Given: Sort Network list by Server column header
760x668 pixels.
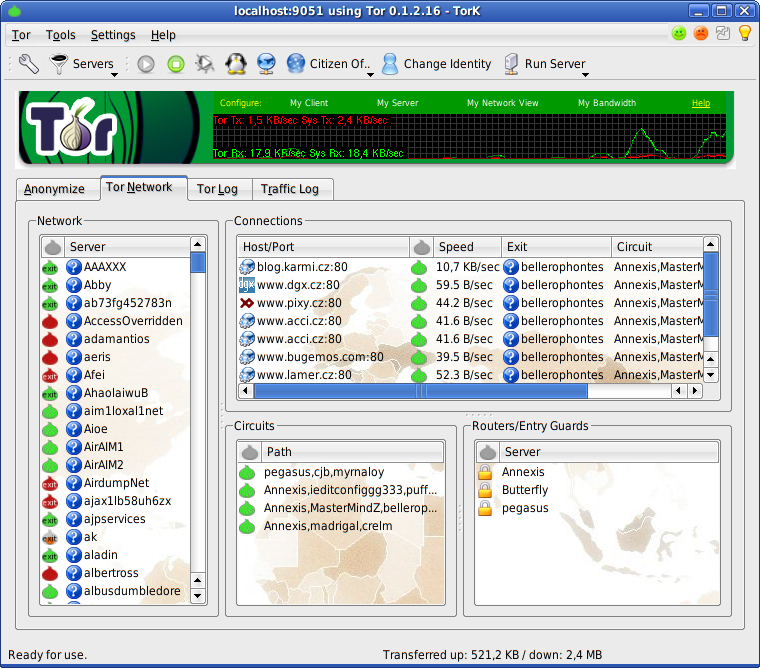Looking at the screenshot, I should coord(128,247).
